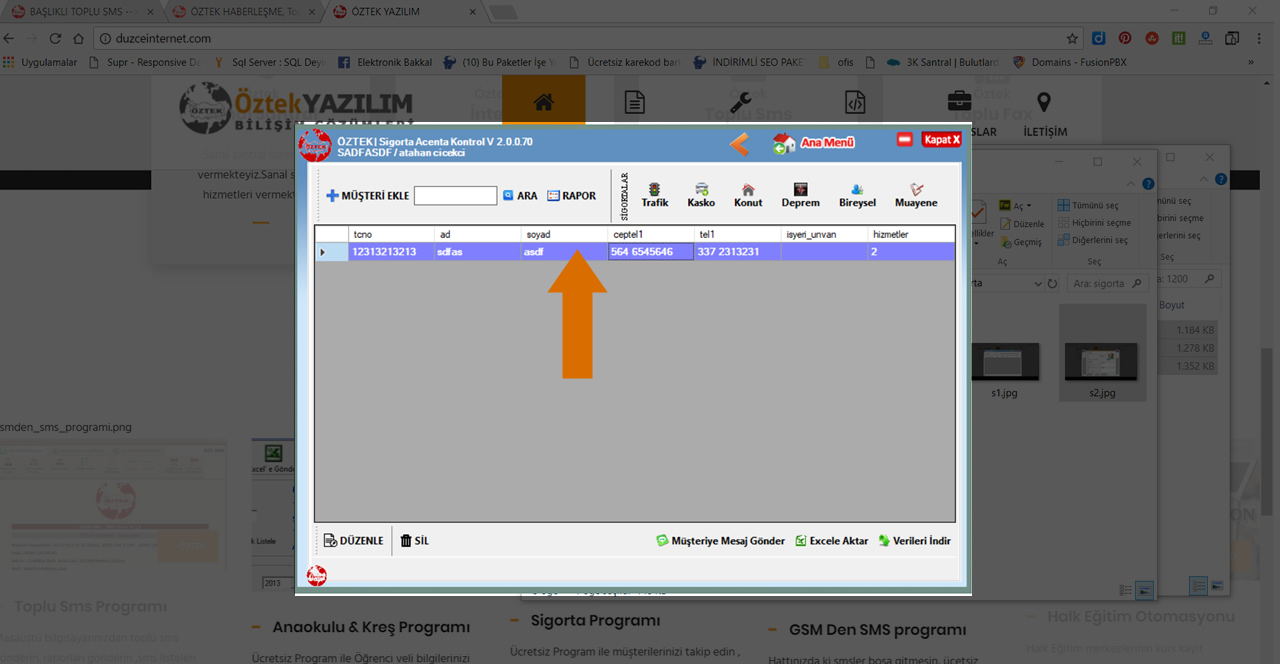This screenshot has width=1280, height=664.
Task: Click Hiçbirini seçme in Explorer window
Action: pos(1093,222)
